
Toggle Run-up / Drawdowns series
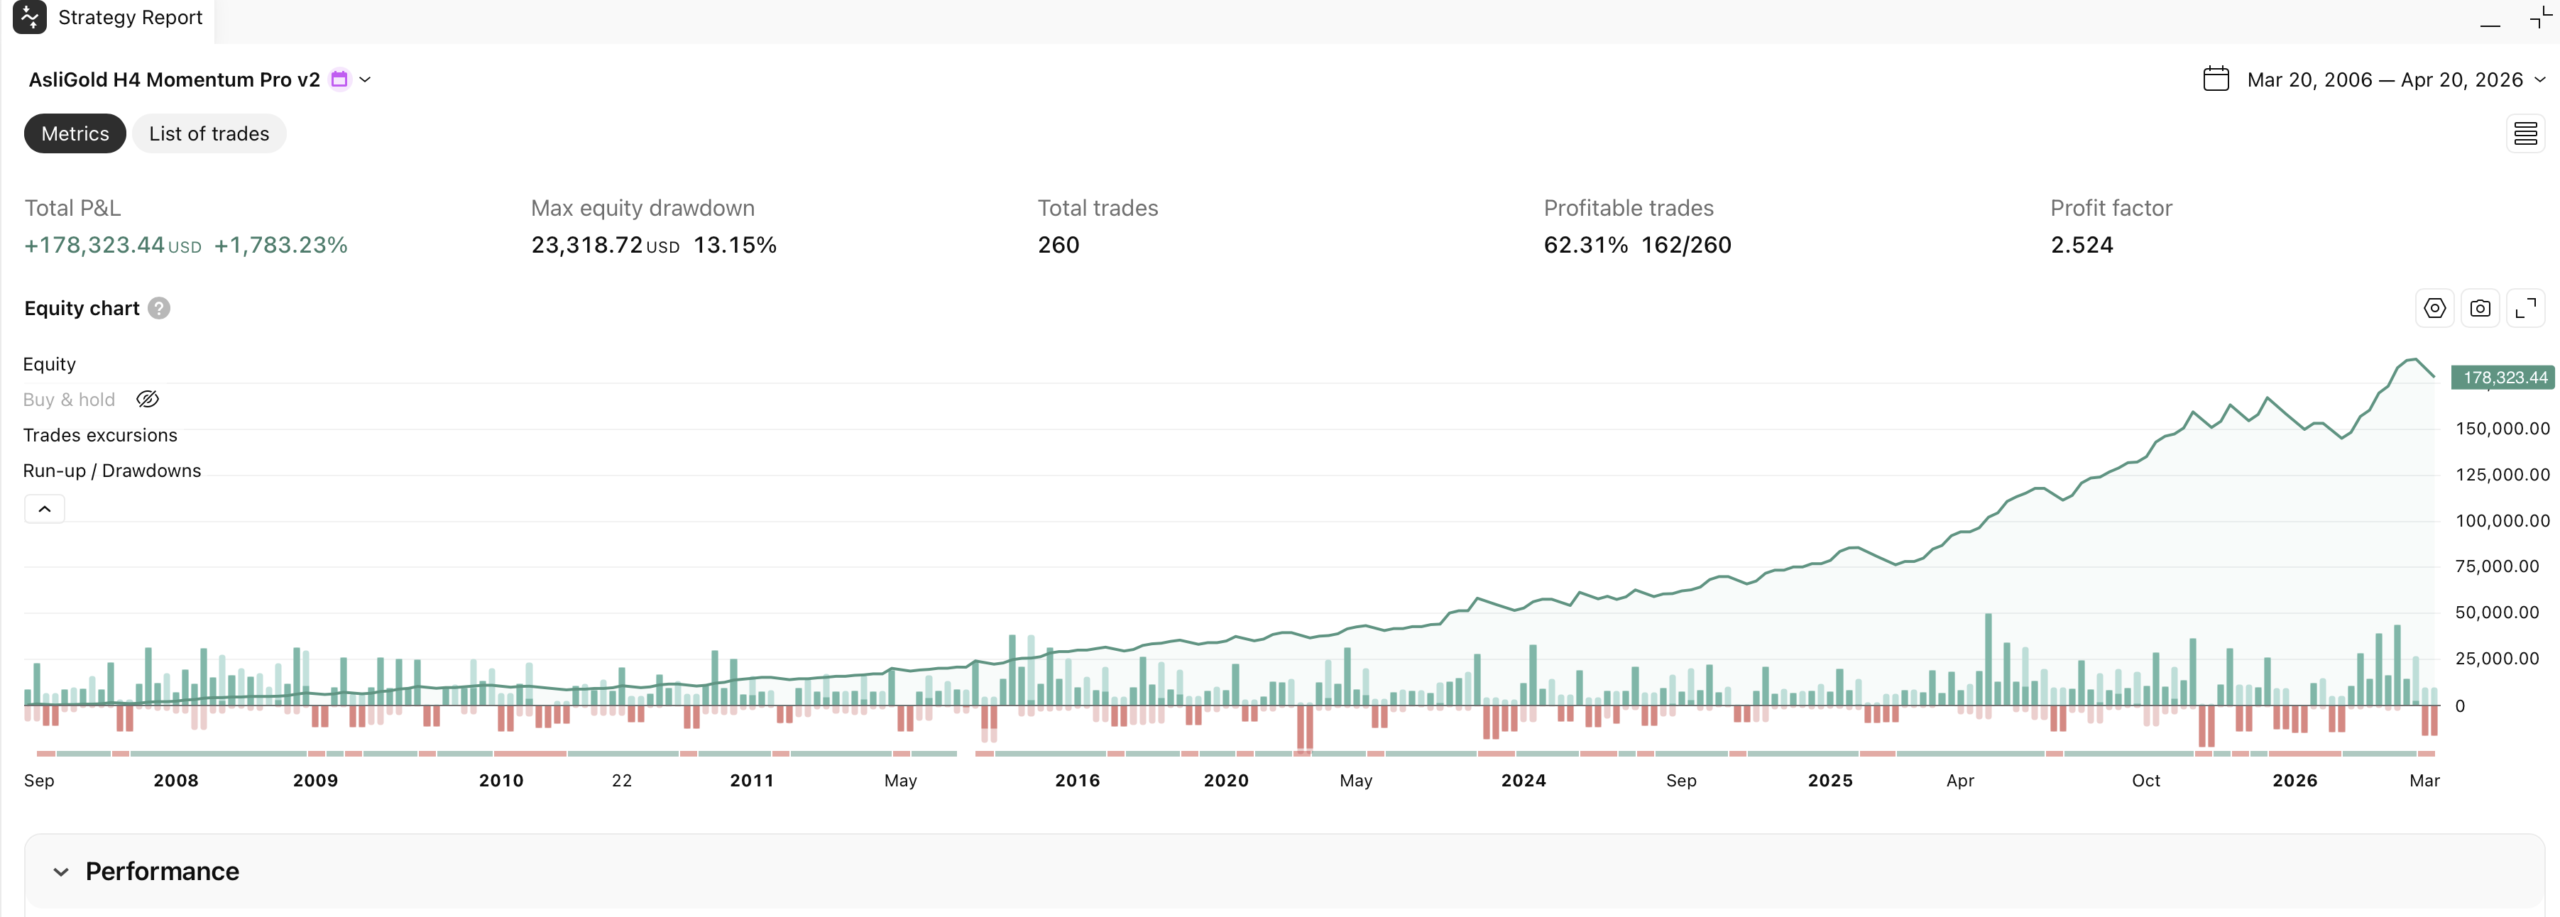point(112,470)
